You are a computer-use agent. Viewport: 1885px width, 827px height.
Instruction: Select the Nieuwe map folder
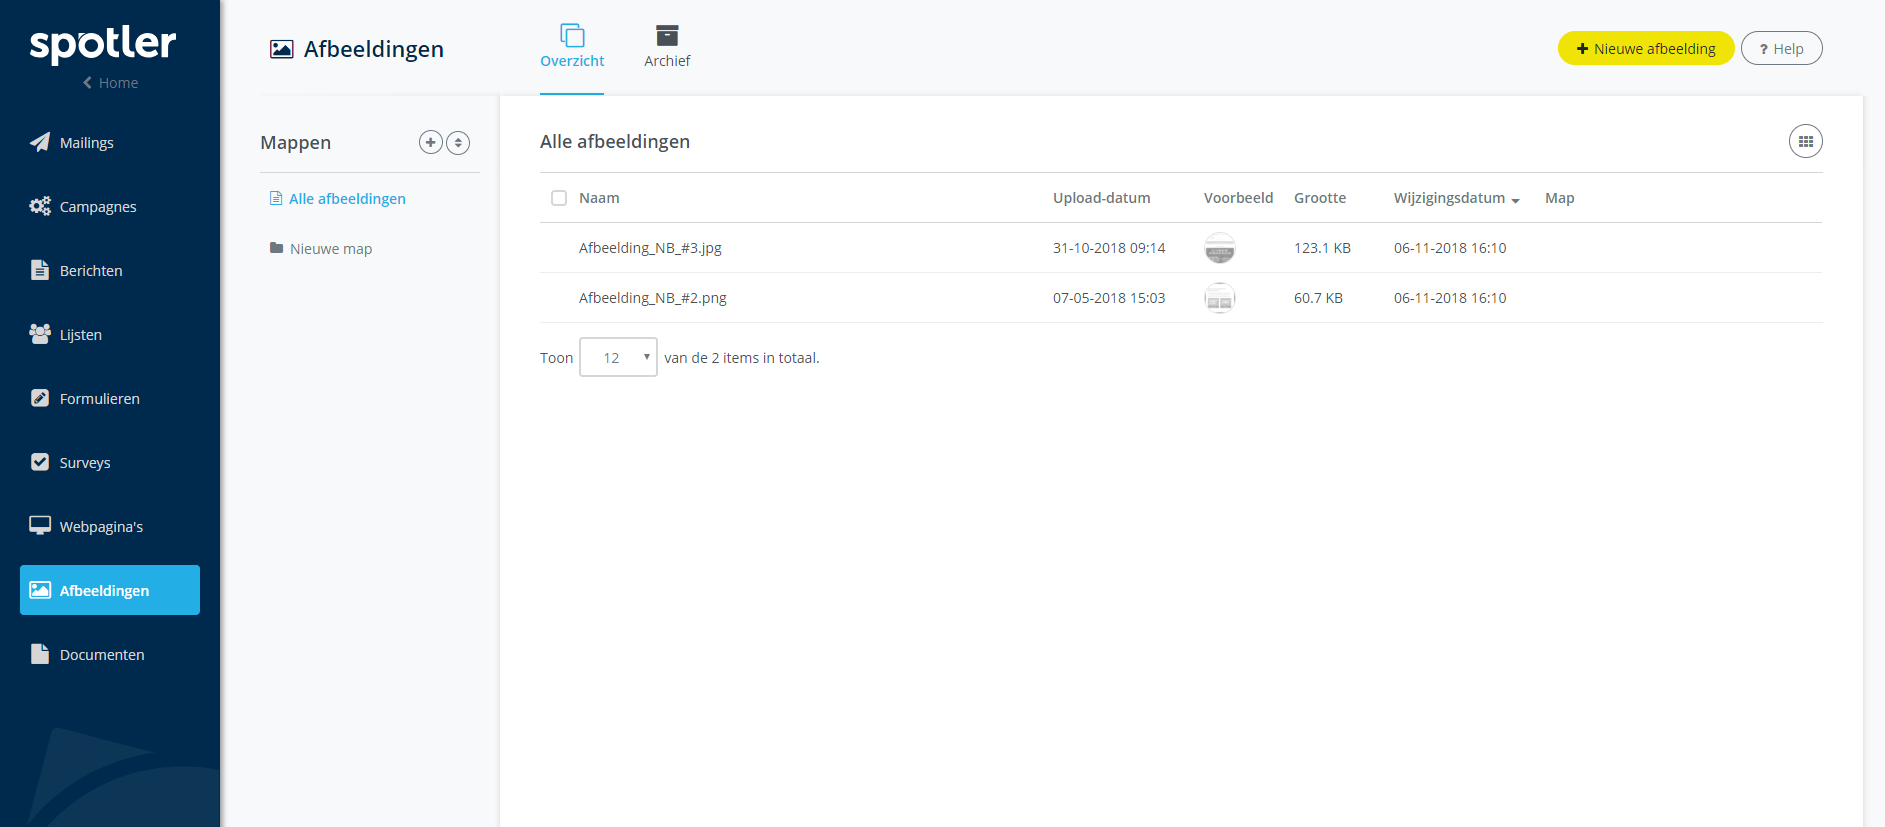tap(321, 248)
